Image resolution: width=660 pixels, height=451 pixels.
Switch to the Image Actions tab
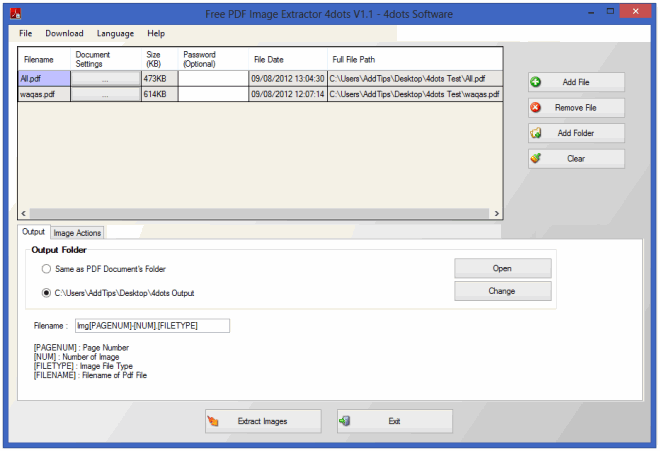[77, 232]
